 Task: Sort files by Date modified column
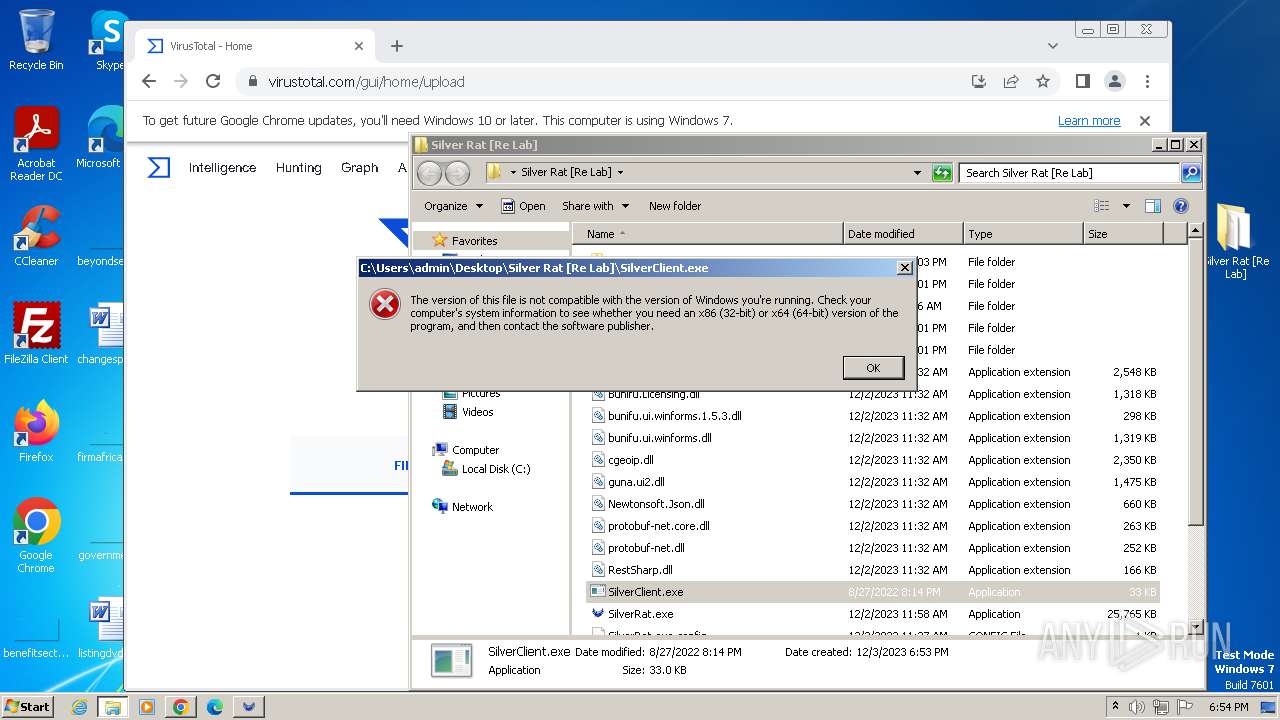click(903, 234)
